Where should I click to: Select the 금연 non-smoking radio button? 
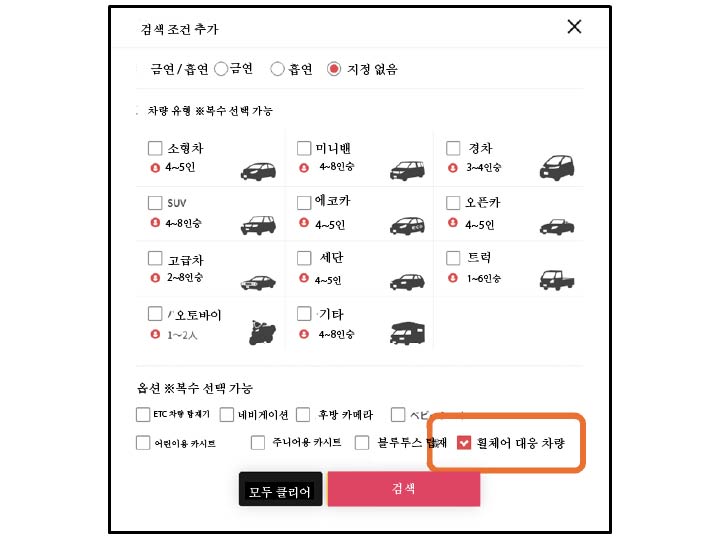click(221, 69)
